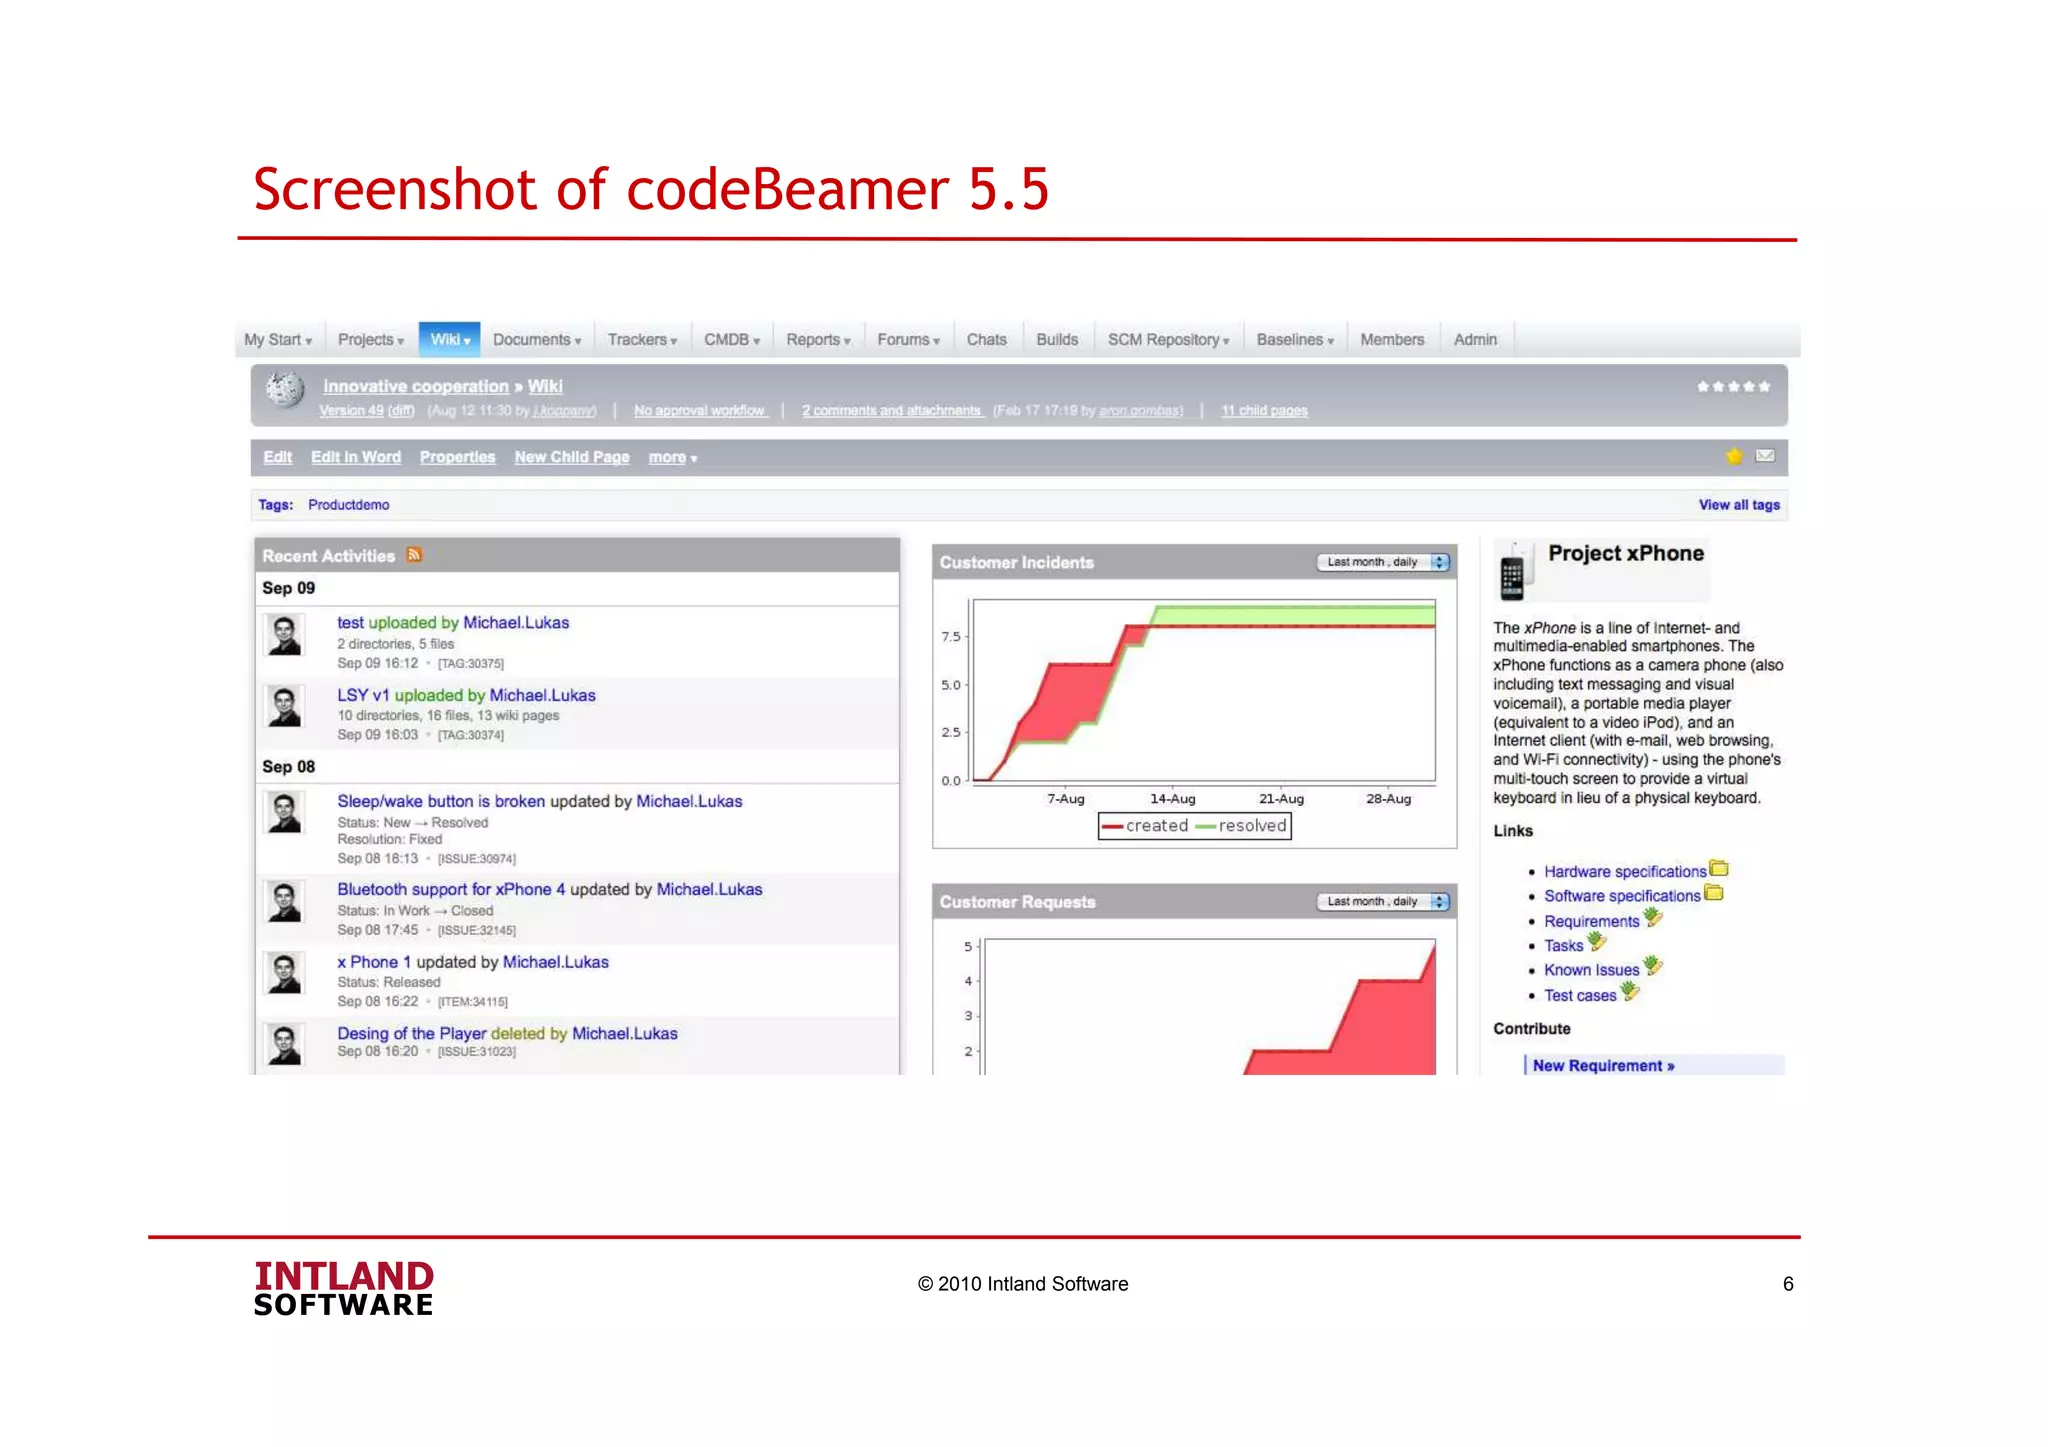Click 'New Requirement »'

pos(1604,1066)
